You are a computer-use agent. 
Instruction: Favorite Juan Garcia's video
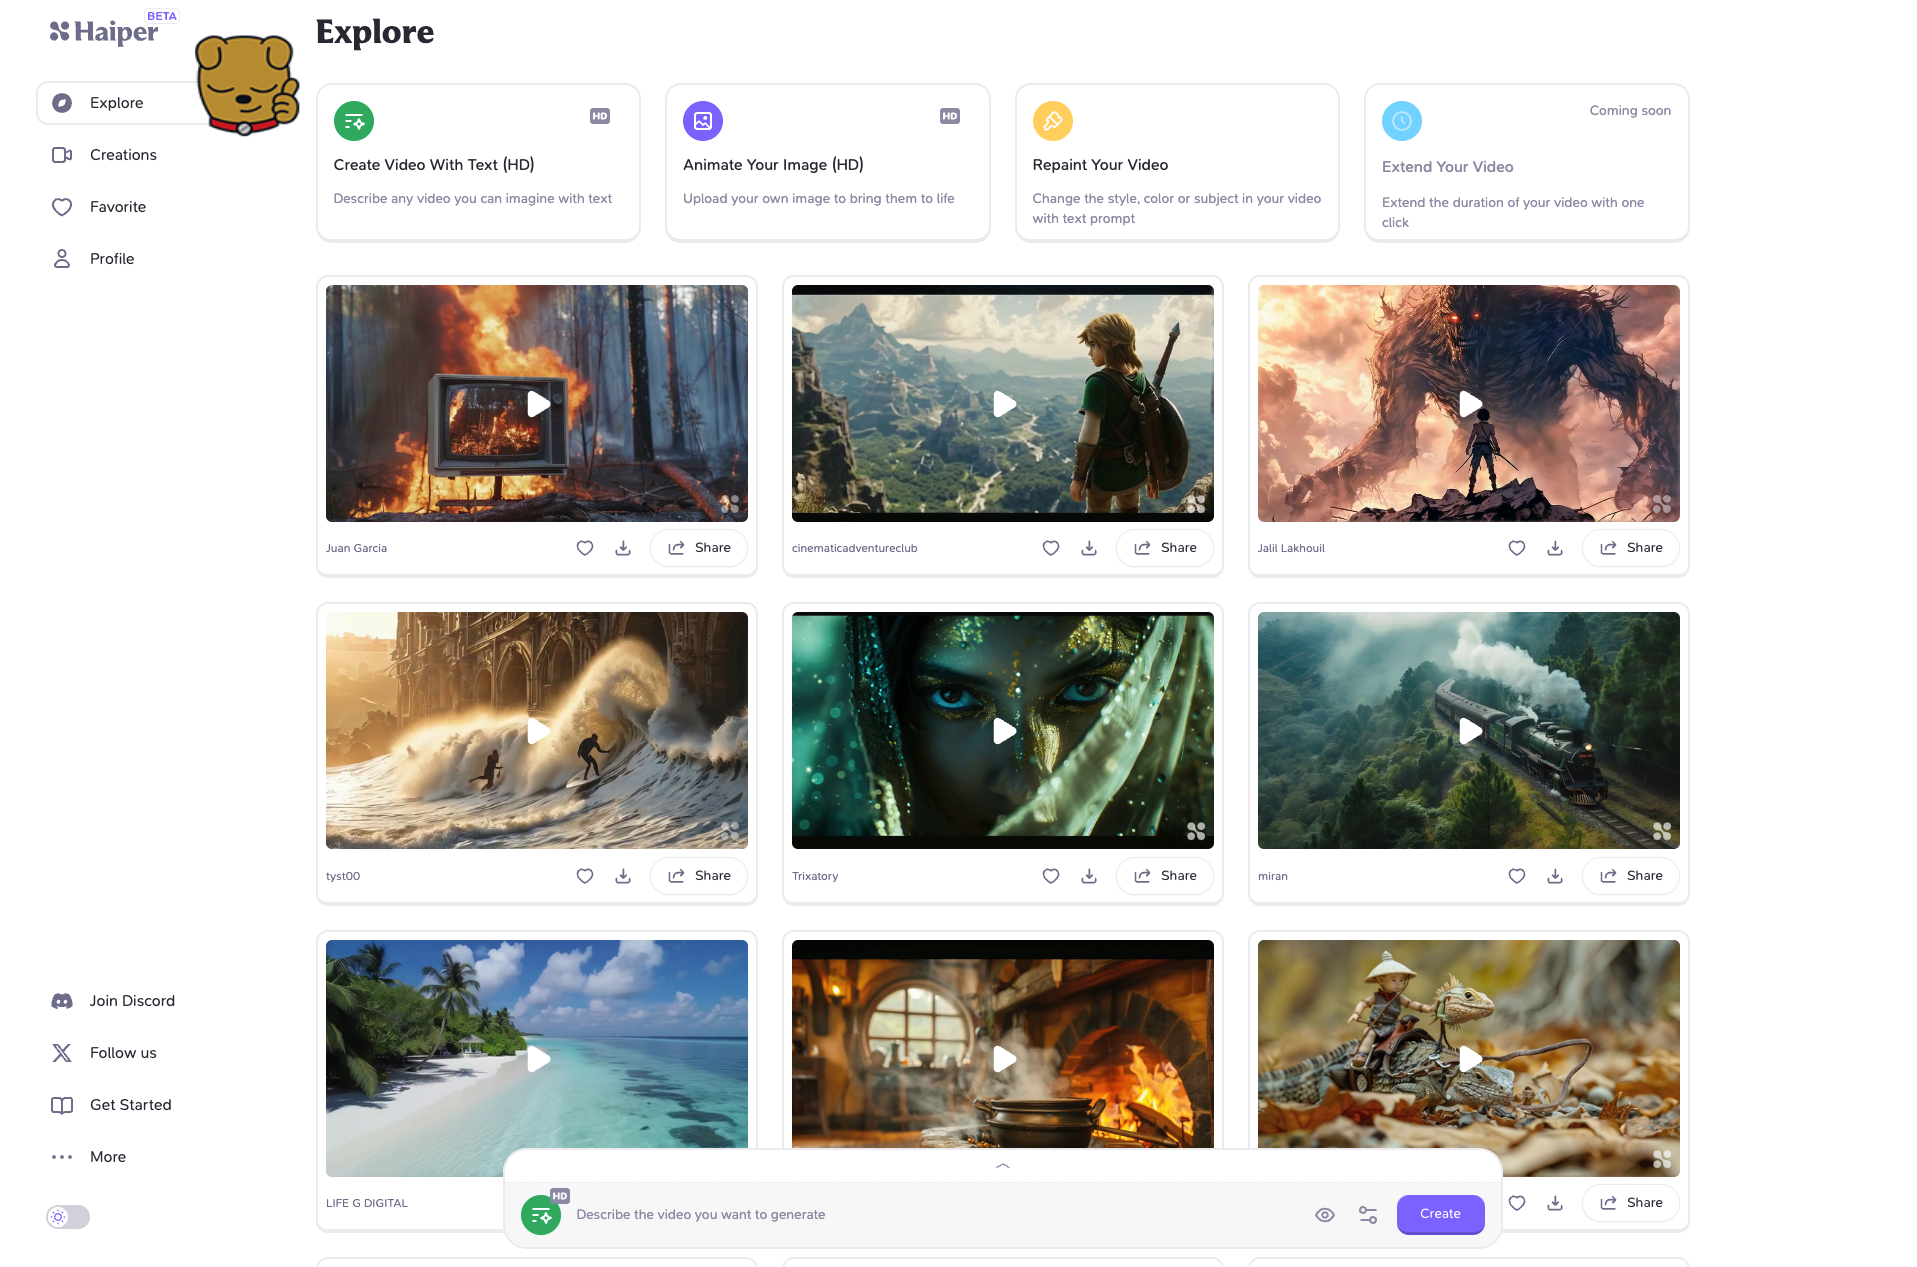click(x=585, y=548)
